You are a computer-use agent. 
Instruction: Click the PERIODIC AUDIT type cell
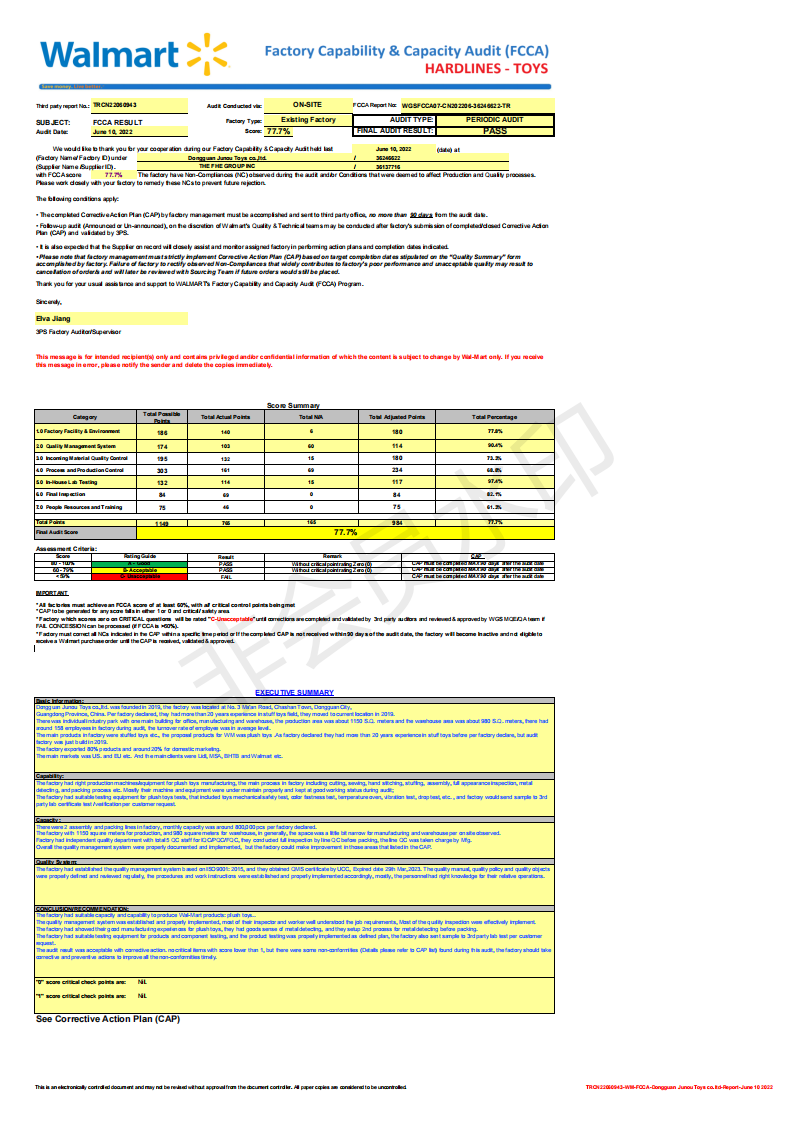pos(495,120)
